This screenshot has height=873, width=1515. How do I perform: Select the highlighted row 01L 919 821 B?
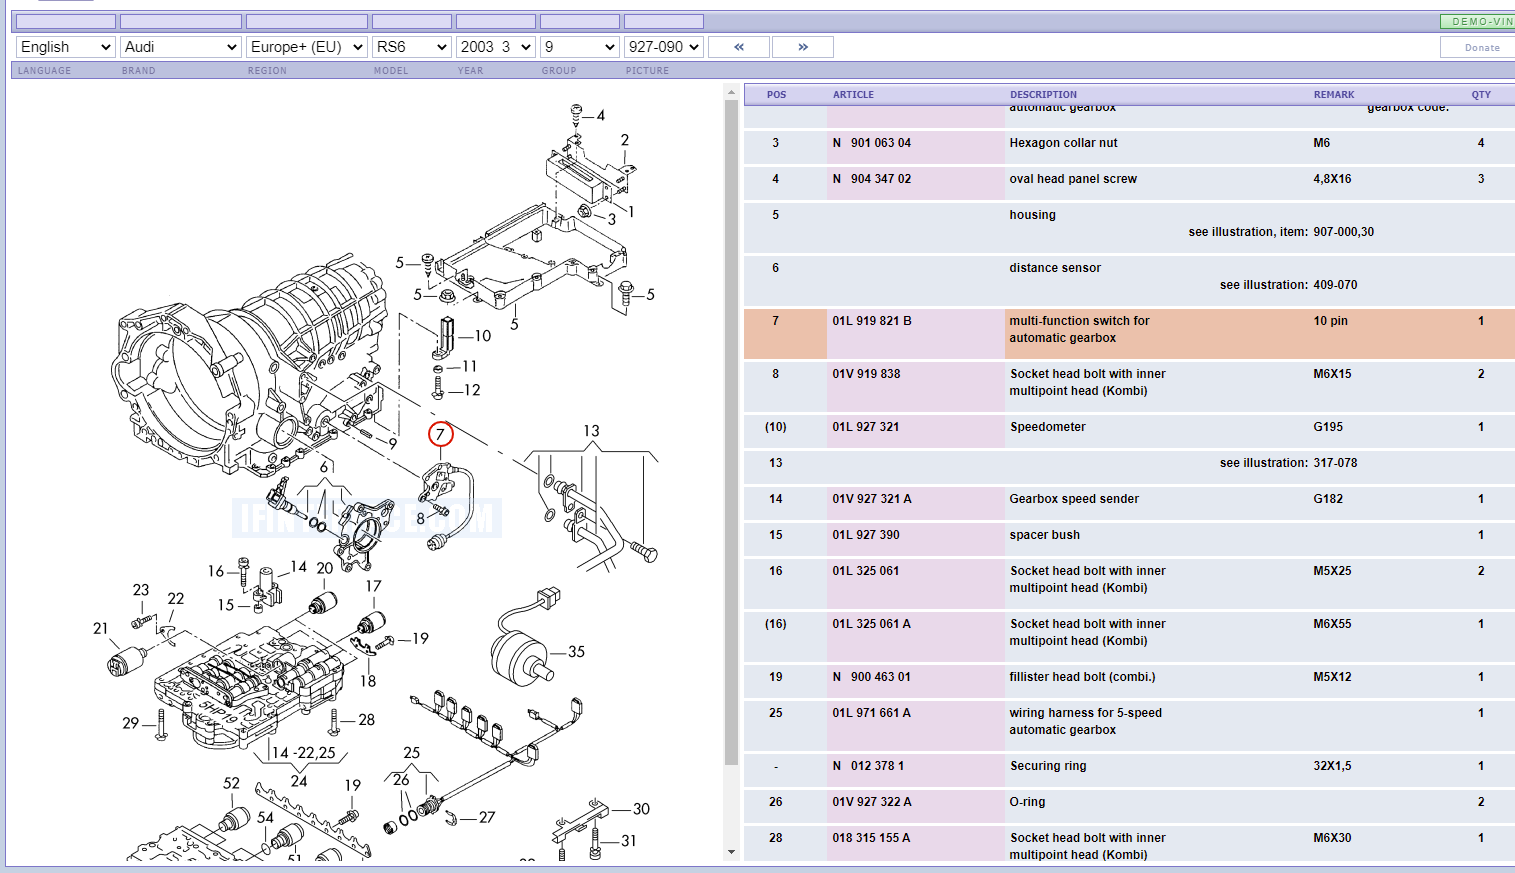tap(872, 321)
